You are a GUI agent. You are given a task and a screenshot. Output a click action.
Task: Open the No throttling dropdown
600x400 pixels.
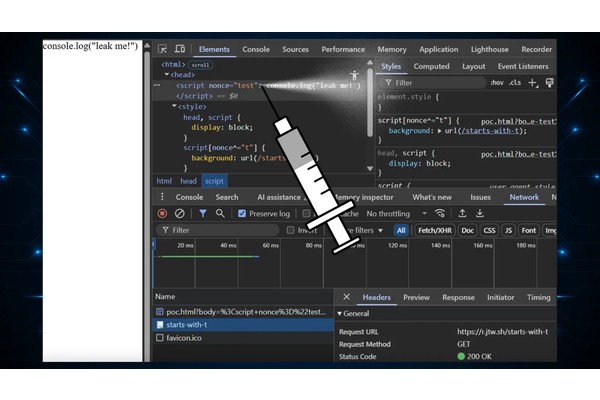[396, 214]
